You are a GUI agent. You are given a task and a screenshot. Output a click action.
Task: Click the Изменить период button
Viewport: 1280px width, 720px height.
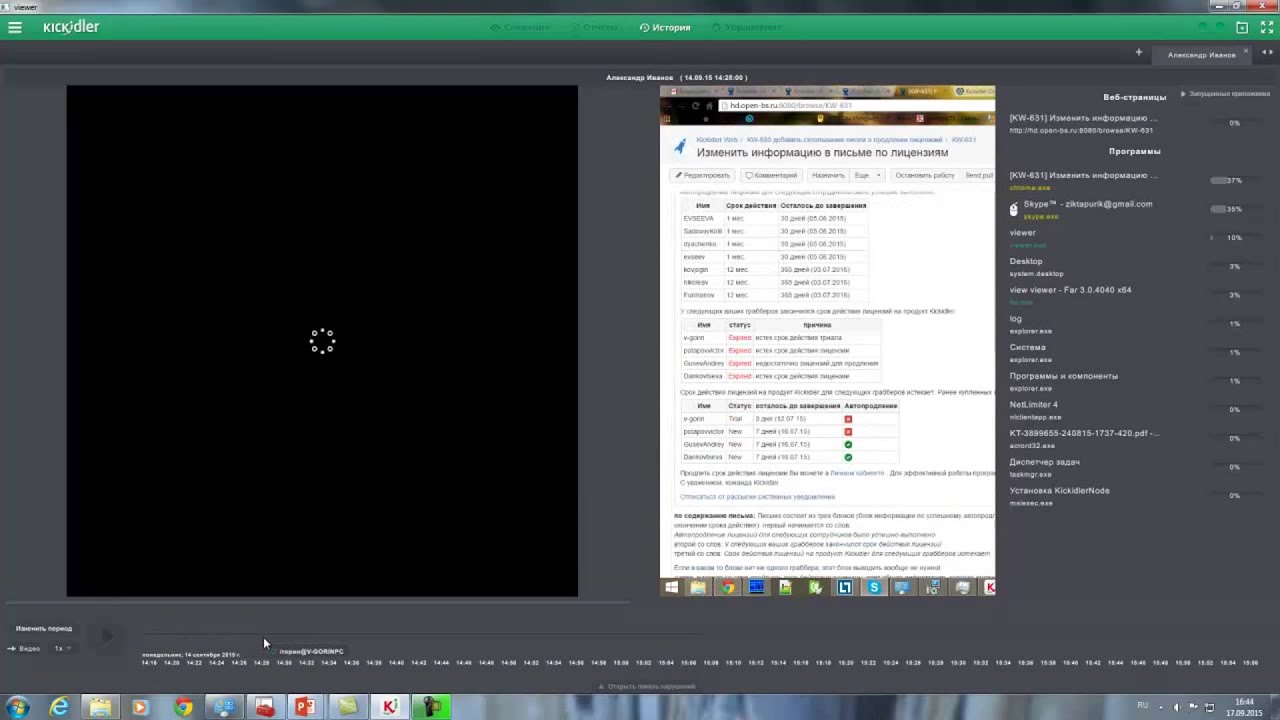click(44, 628)
